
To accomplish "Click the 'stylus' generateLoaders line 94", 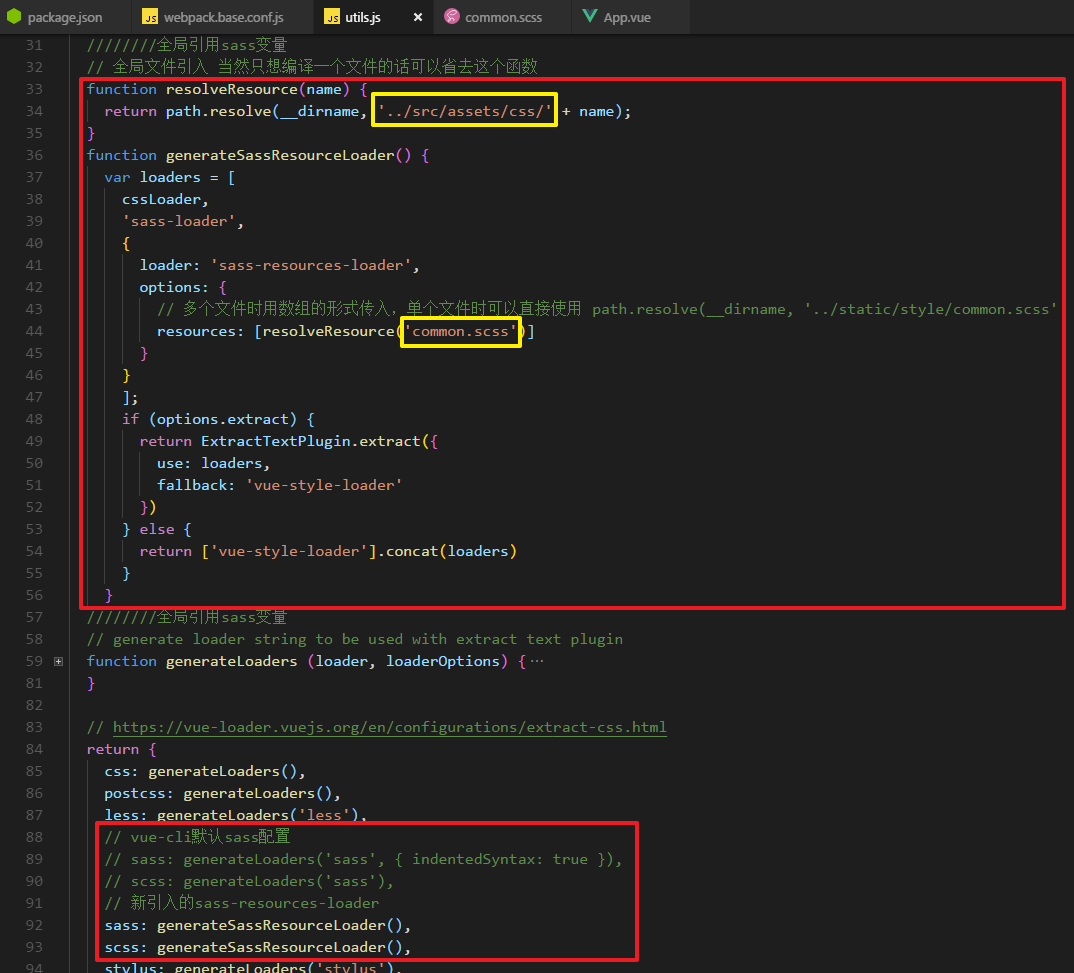I will [x=253, y=967].
